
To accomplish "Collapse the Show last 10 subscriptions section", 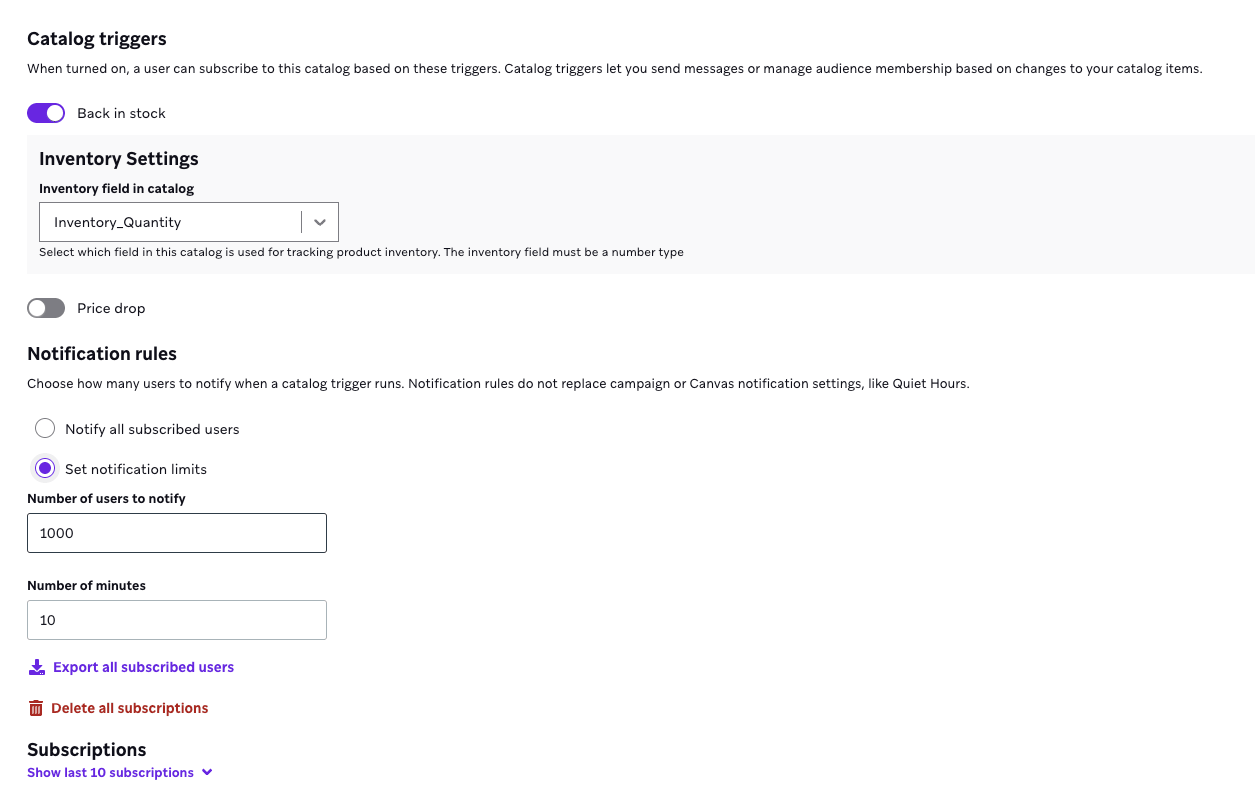I will pyautogui.click(x=110, y=772).
